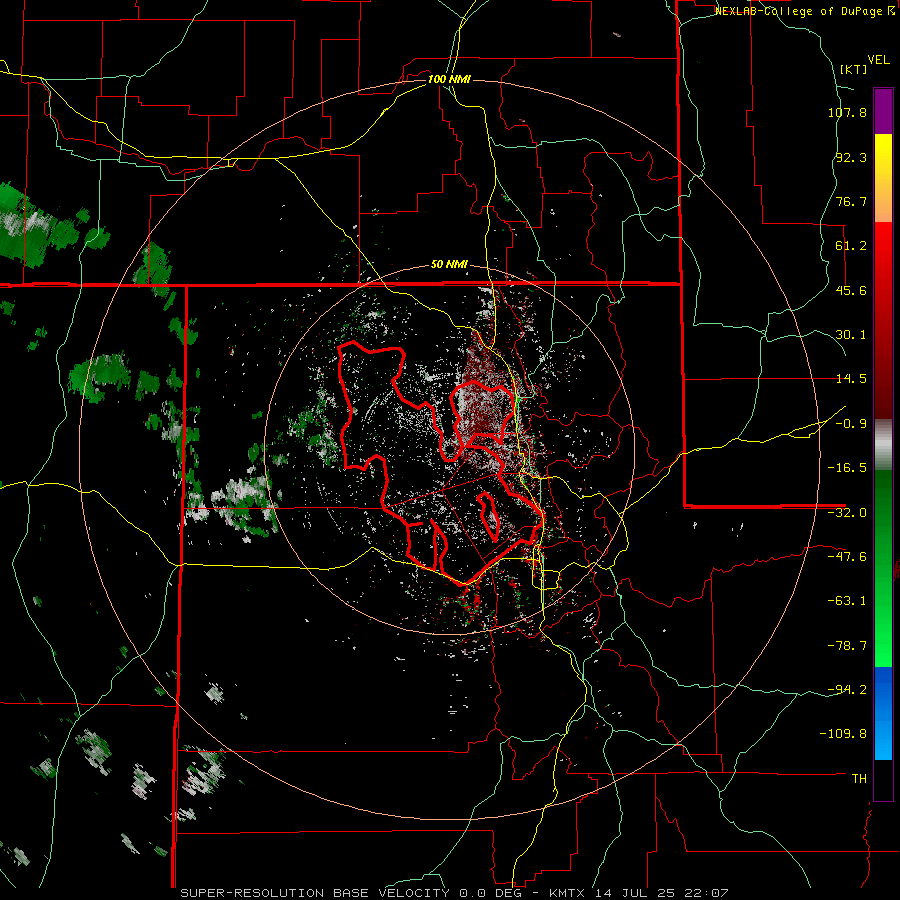The image size is (900, 900).
Task: Click the 14.5 velocity scale value
Action: click(851, 379)
